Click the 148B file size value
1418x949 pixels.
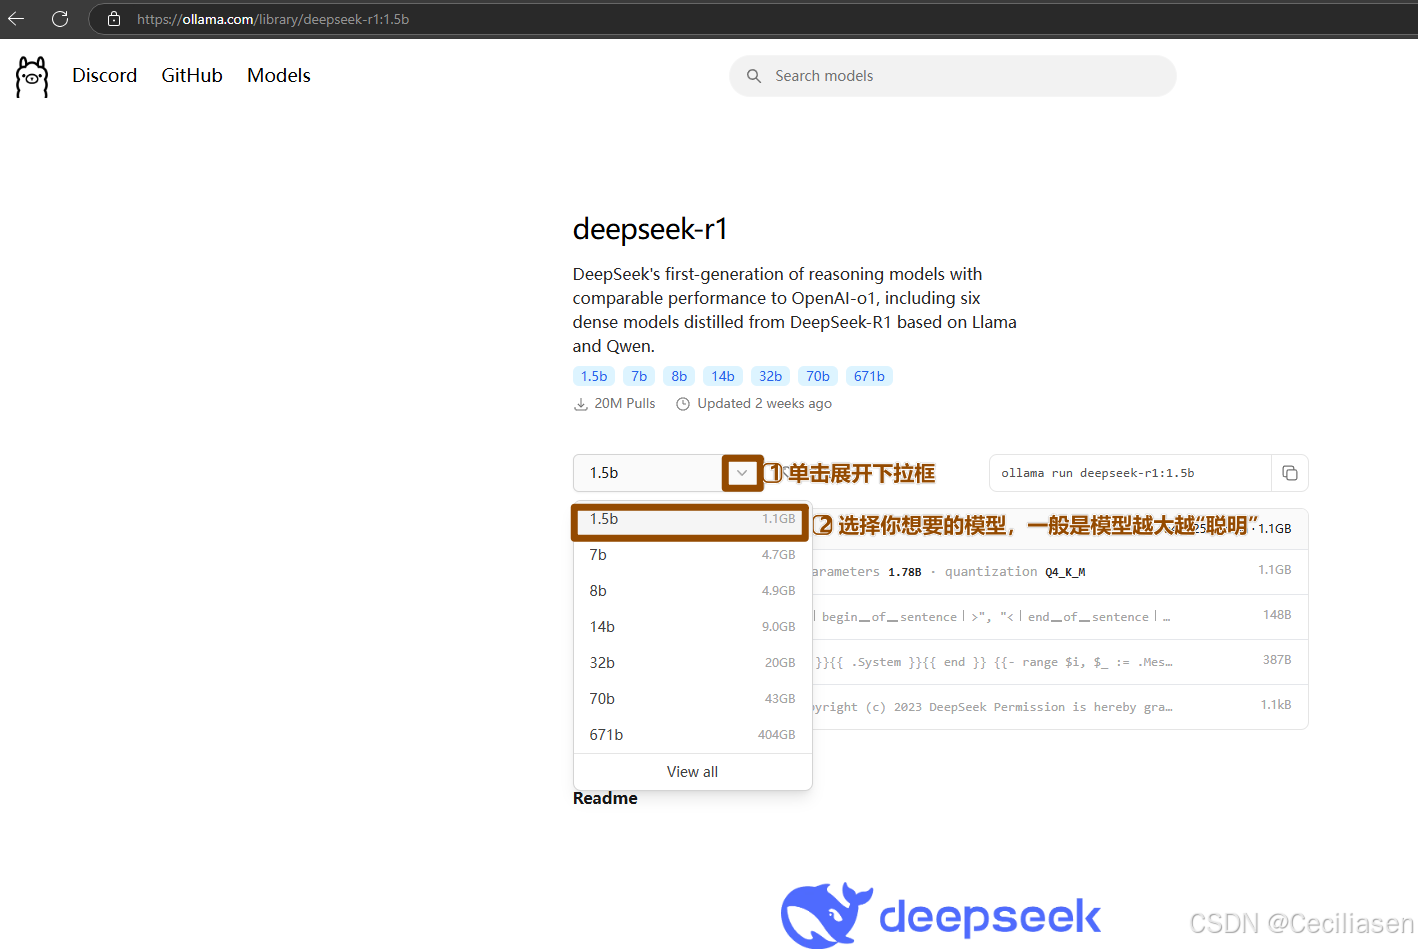pos(1277,615)
